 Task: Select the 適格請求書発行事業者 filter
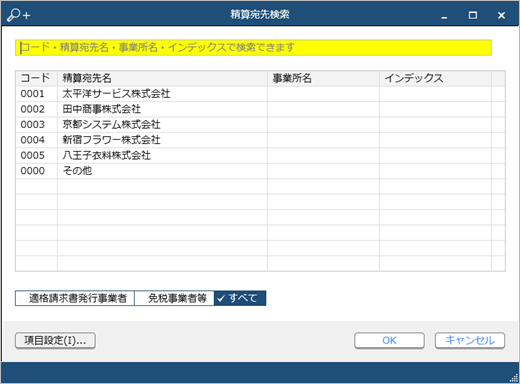(75, 298)
